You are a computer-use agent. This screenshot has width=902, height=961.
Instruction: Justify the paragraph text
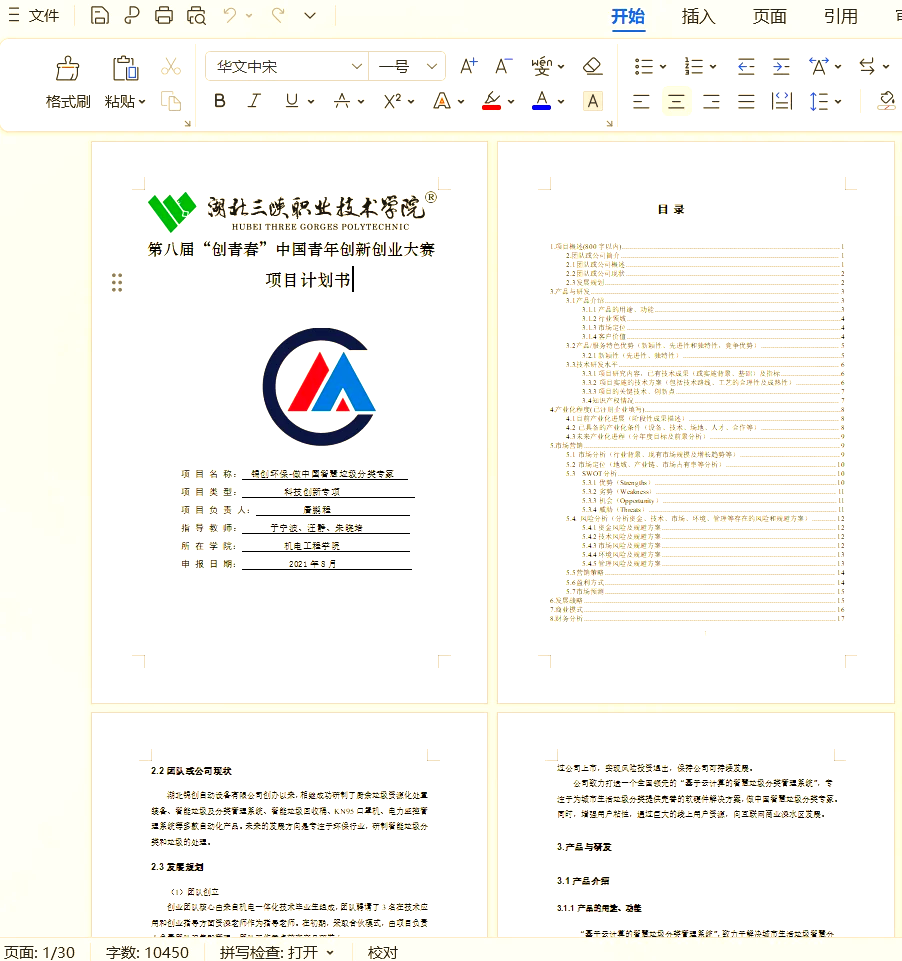click(x=746, y=101)
